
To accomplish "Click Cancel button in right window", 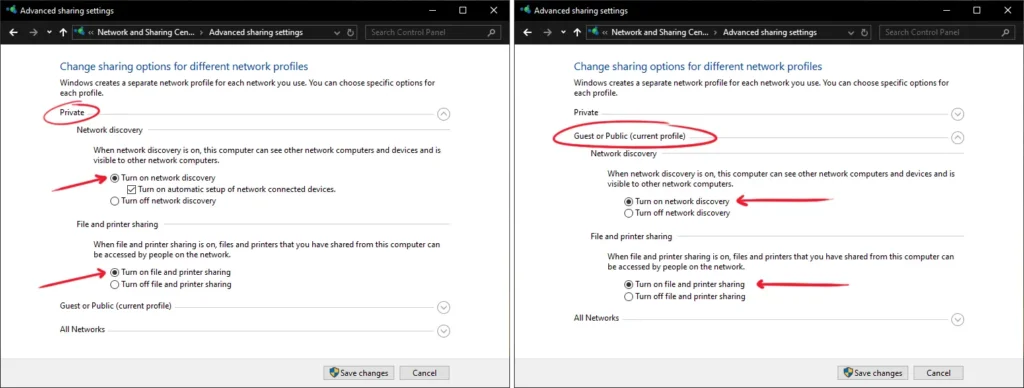I will [x=938, y=373].
